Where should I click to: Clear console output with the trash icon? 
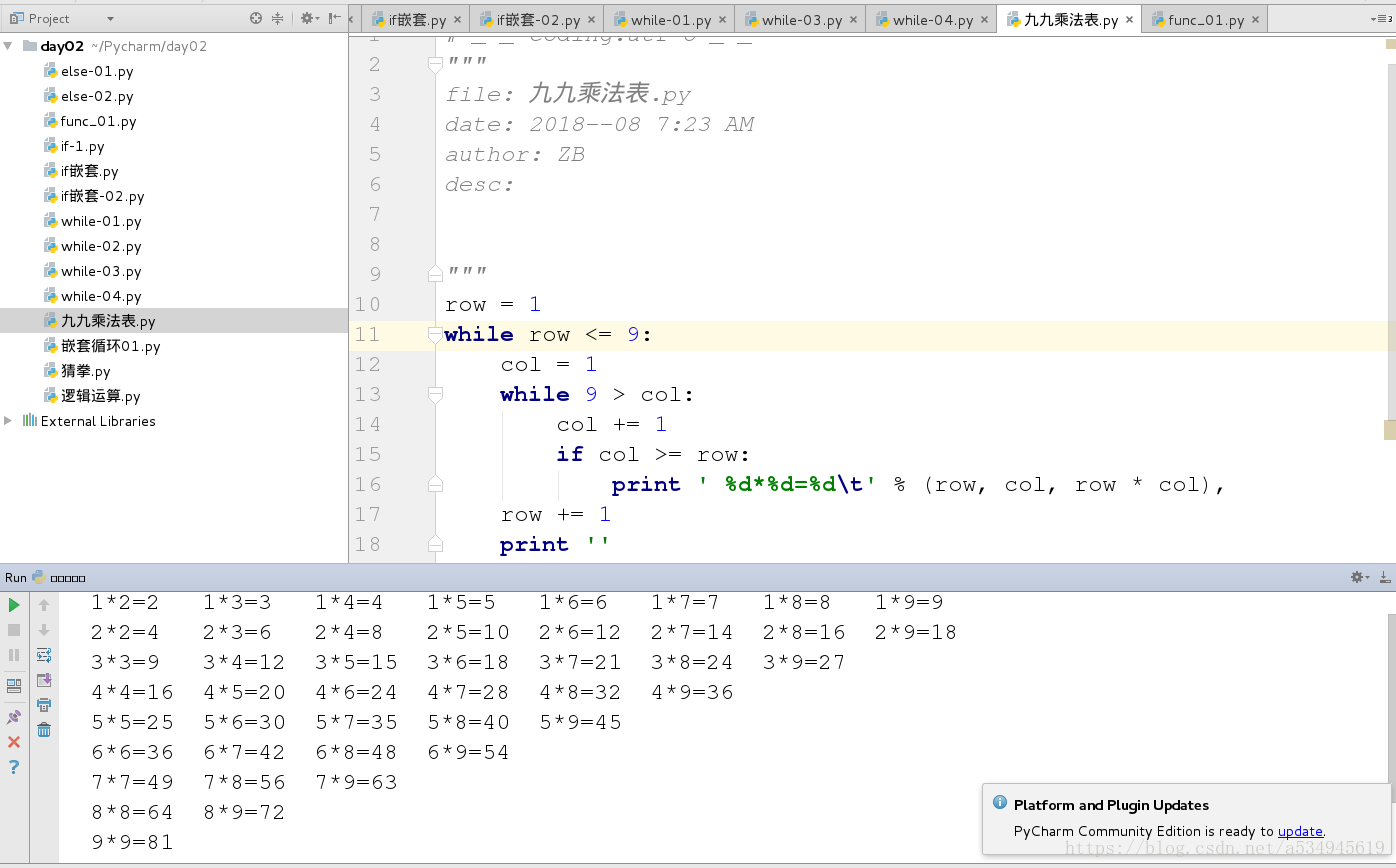pos(44,730)
